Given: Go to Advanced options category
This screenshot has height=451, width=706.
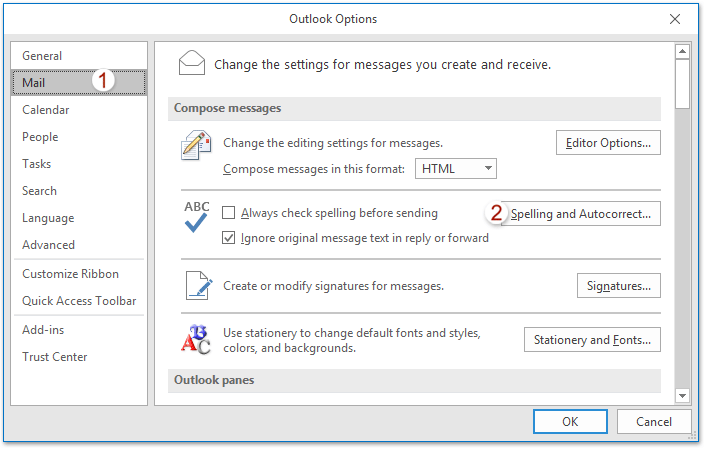Looking at the screenshot, I should [x=48, y=244].
